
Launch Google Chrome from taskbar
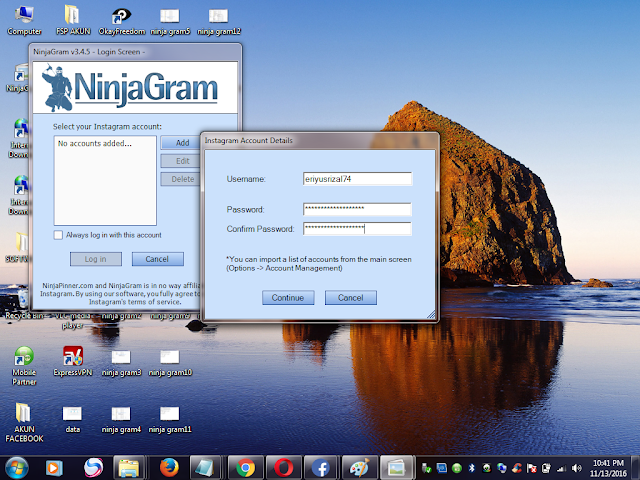pyautogui.click(x=245, y=468)
